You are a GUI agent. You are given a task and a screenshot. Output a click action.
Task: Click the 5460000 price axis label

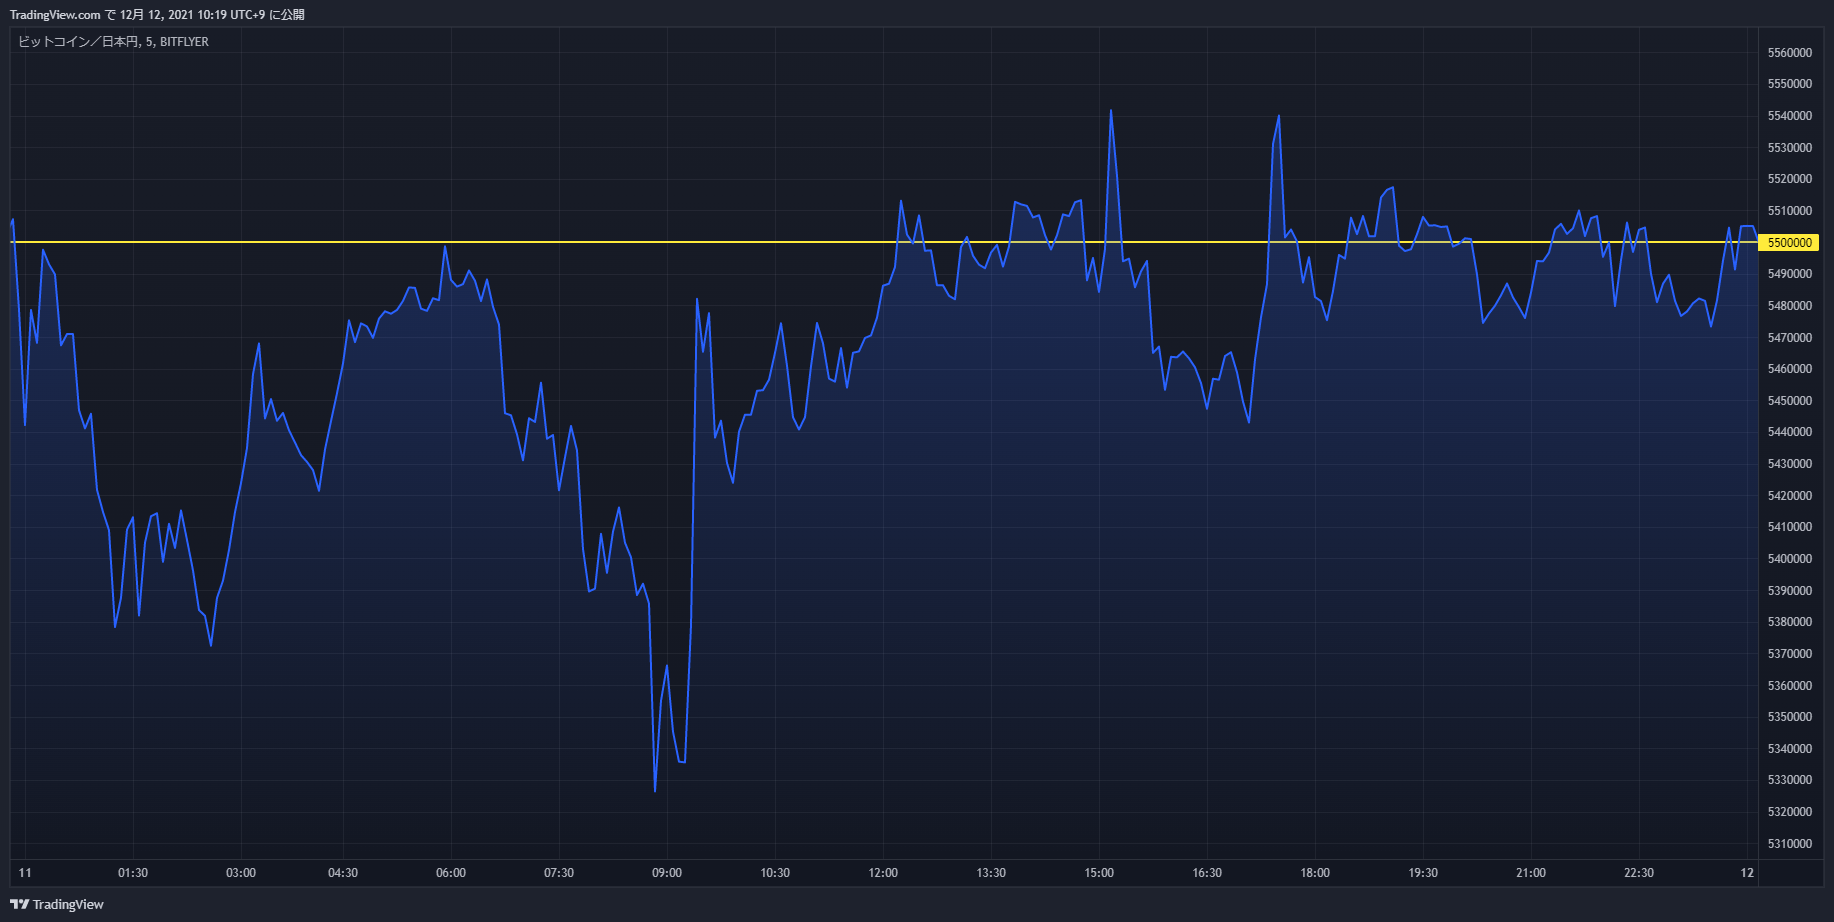point(1790,369)
